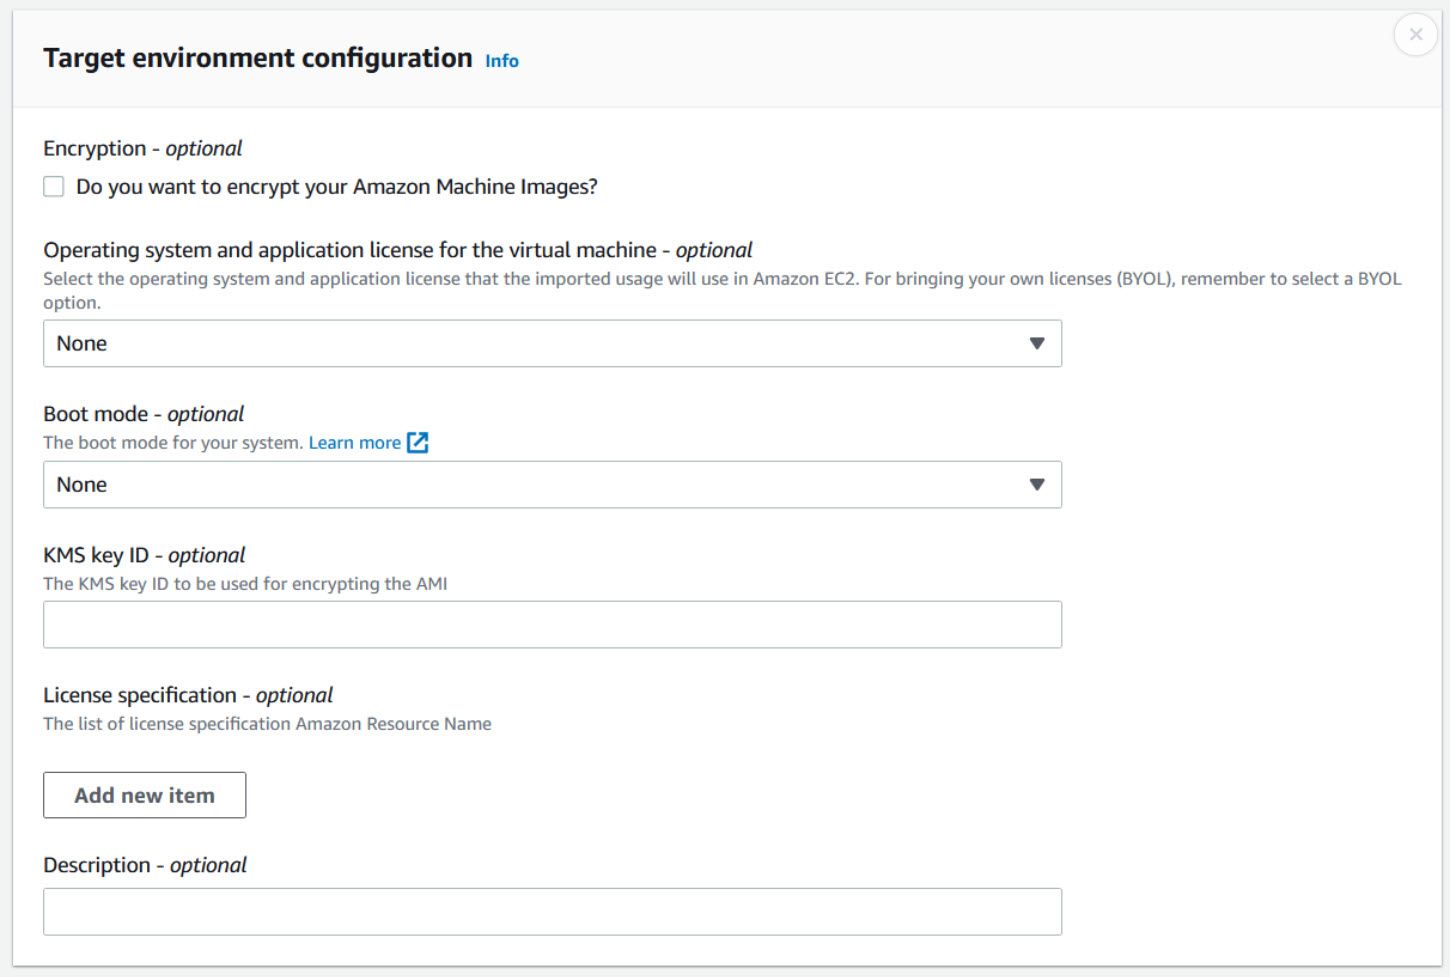Close the configuration panel with the X icon
1450x977 pixels.
(x=1415, y=35)
